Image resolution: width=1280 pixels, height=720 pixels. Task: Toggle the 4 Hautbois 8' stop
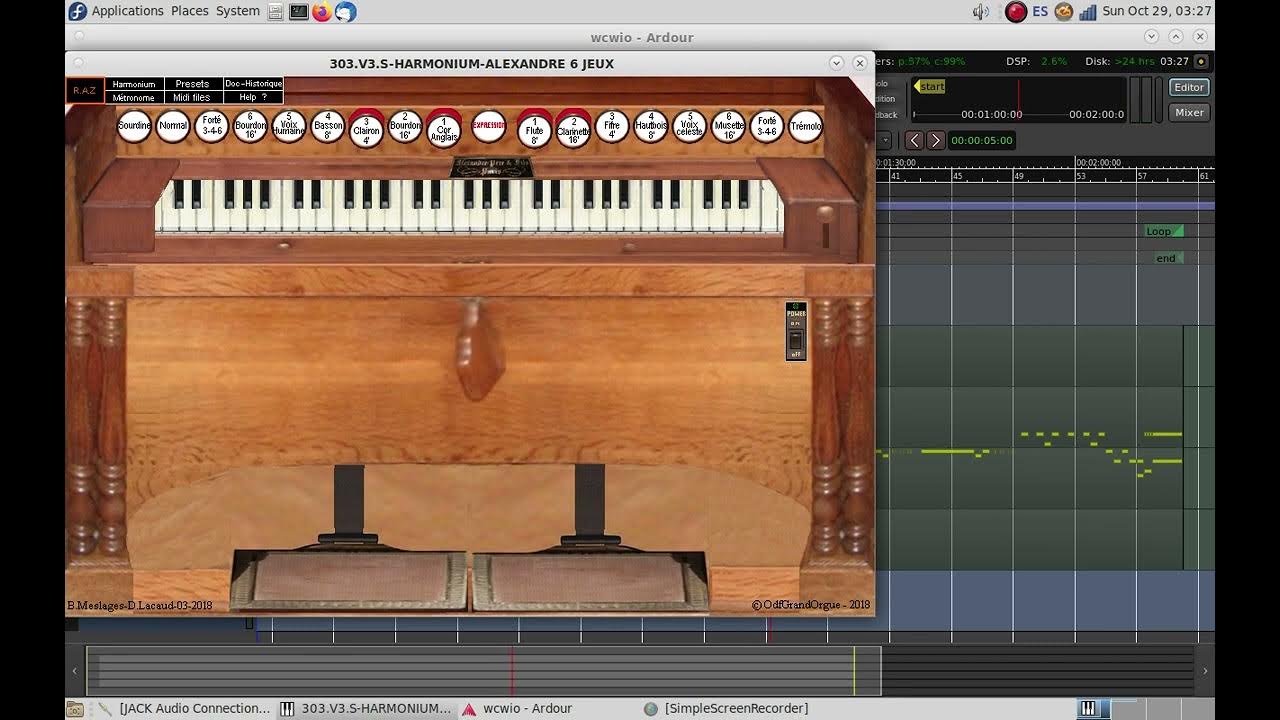[651, 126]
